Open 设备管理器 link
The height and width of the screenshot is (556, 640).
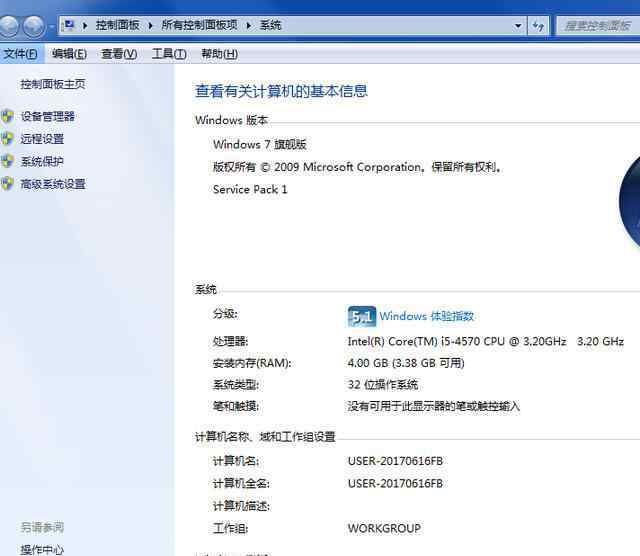coord(48,116)
